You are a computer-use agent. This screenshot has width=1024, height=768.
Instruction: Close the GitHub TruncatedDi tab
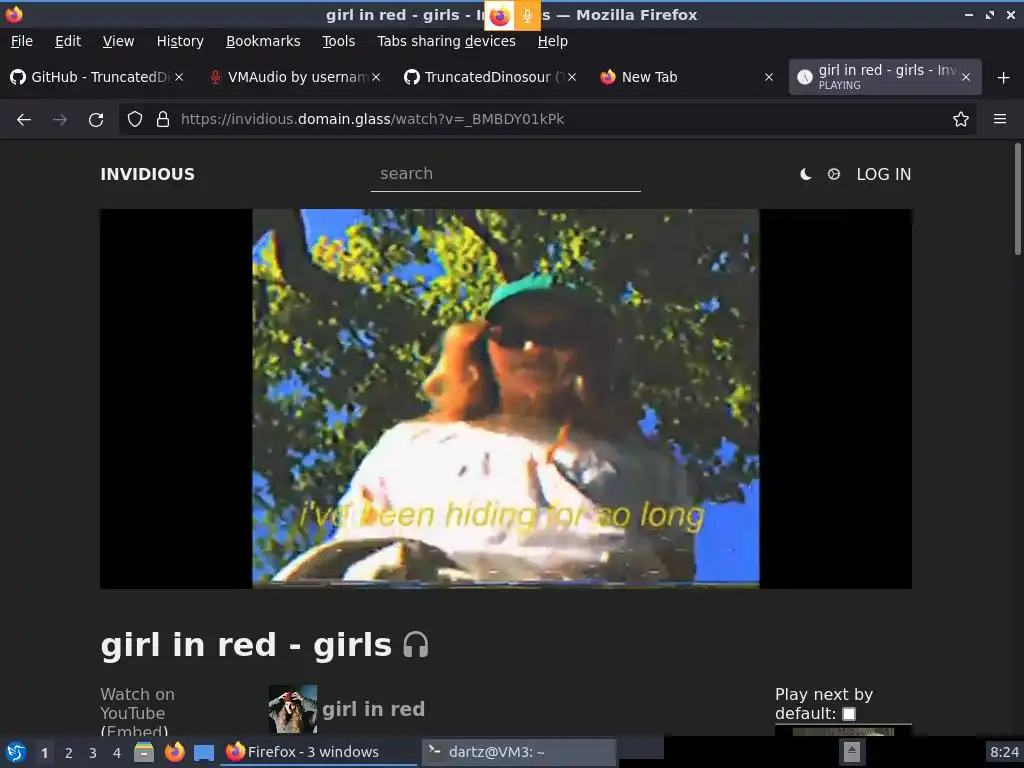(x=179, y=77)
